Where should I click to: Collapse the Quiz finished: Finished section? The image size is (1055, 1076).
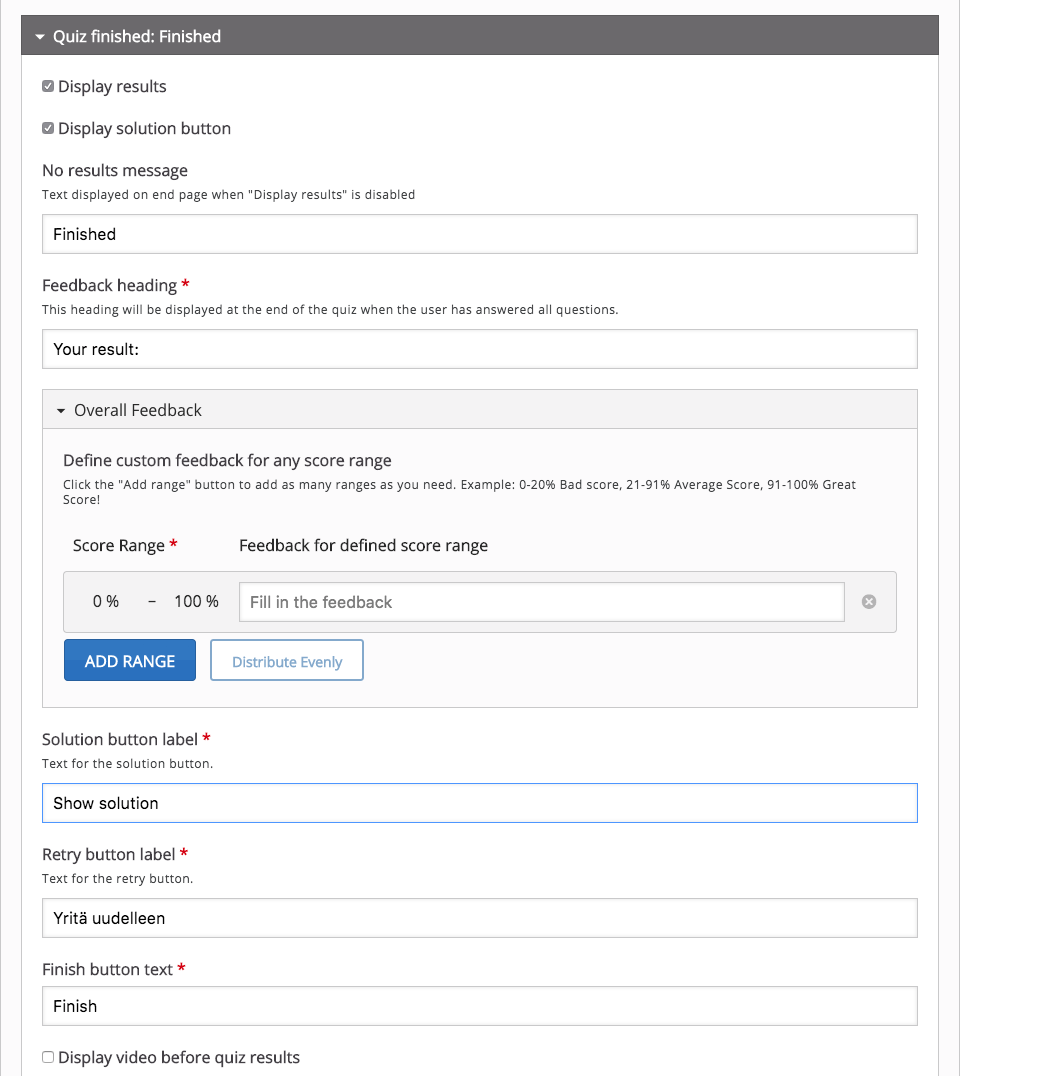click(x=480, y=36)
